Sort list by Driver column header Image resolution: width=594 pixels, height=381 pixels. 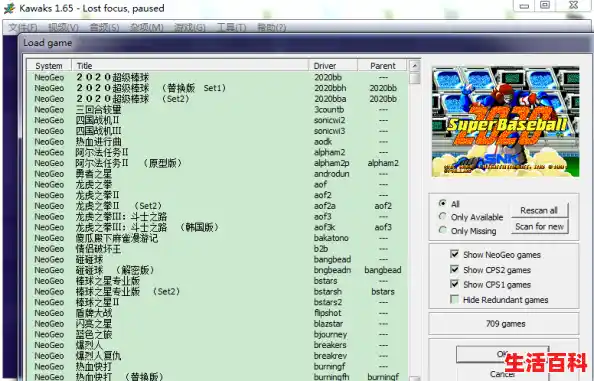[333, 66]
